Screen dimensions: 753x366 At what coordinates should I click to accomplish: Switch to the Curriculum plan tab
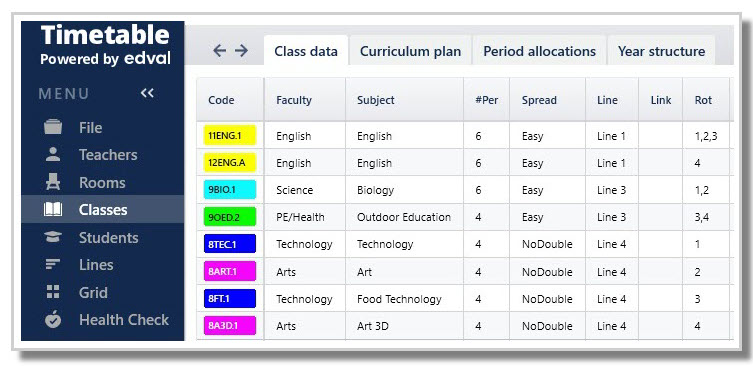point(410,51)
